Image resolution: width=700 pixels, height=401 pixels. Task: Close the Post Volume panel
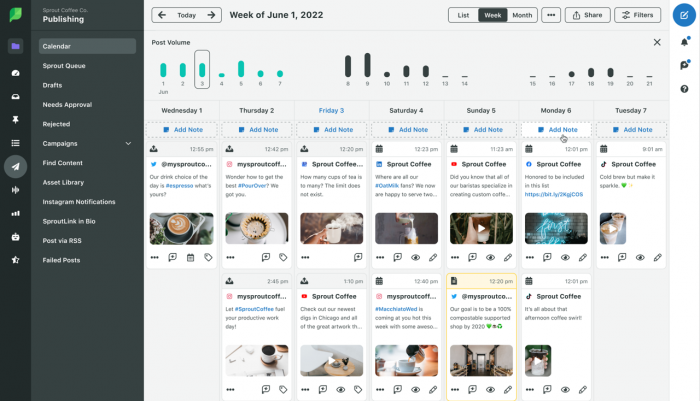(657, 42)
